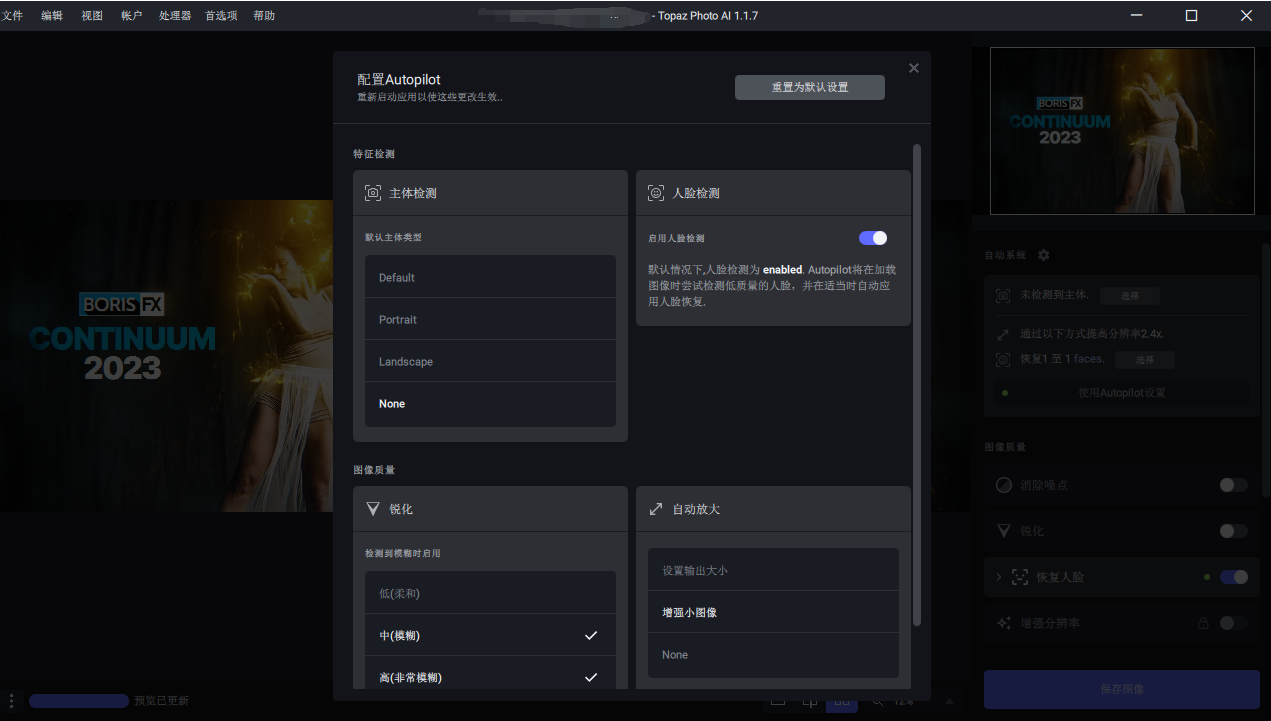Screen dimensions: 1271x721
Task: Choose 中(模糊) sharpen option
Action: [x=490, y=635]
